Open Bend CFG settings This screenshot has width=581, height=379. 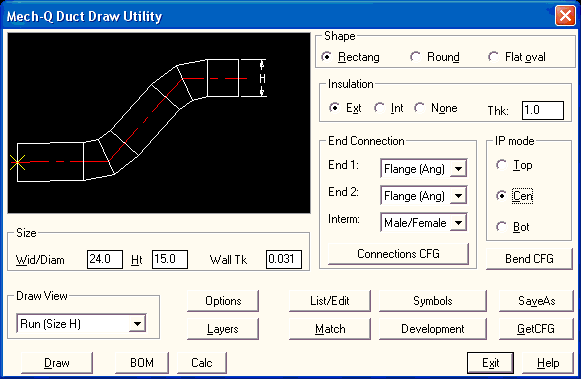tap(529, 259)
